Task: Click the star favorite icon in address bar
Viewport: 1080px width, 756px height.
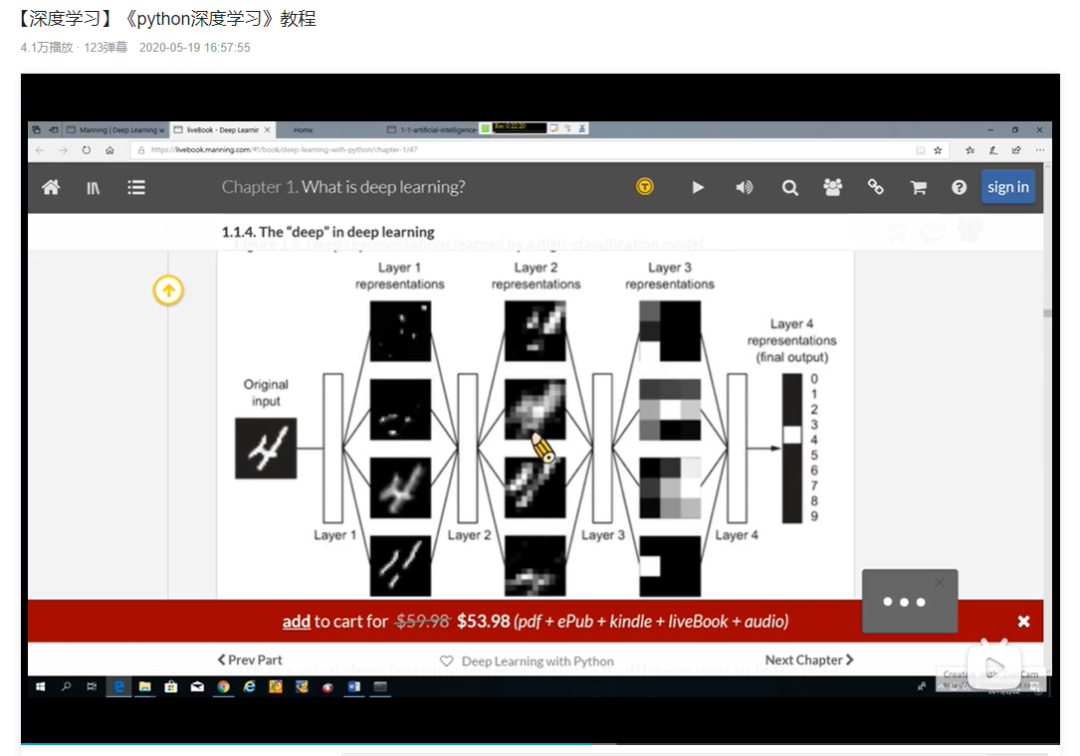Action: tap(937, 150)
